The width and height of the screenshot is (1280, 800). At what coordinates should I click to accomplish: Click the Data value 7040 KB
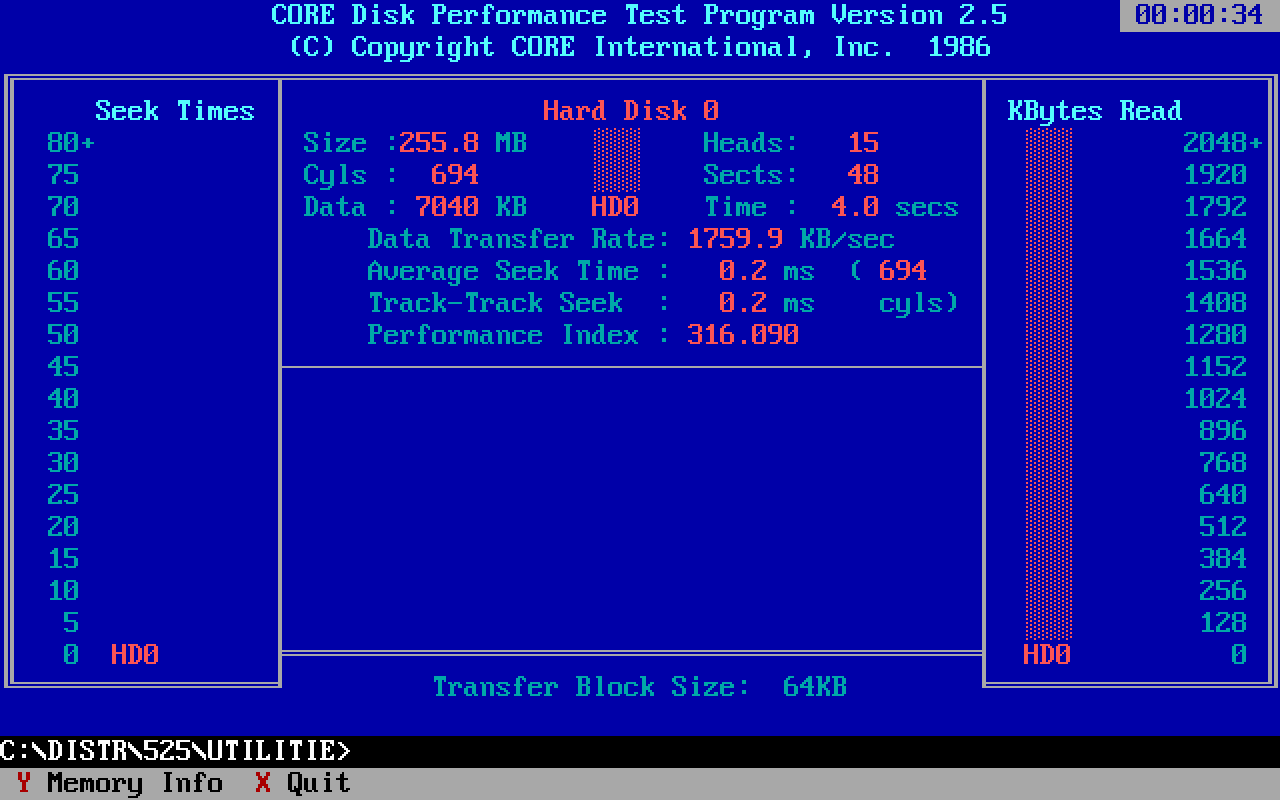[x=471, y=207]
